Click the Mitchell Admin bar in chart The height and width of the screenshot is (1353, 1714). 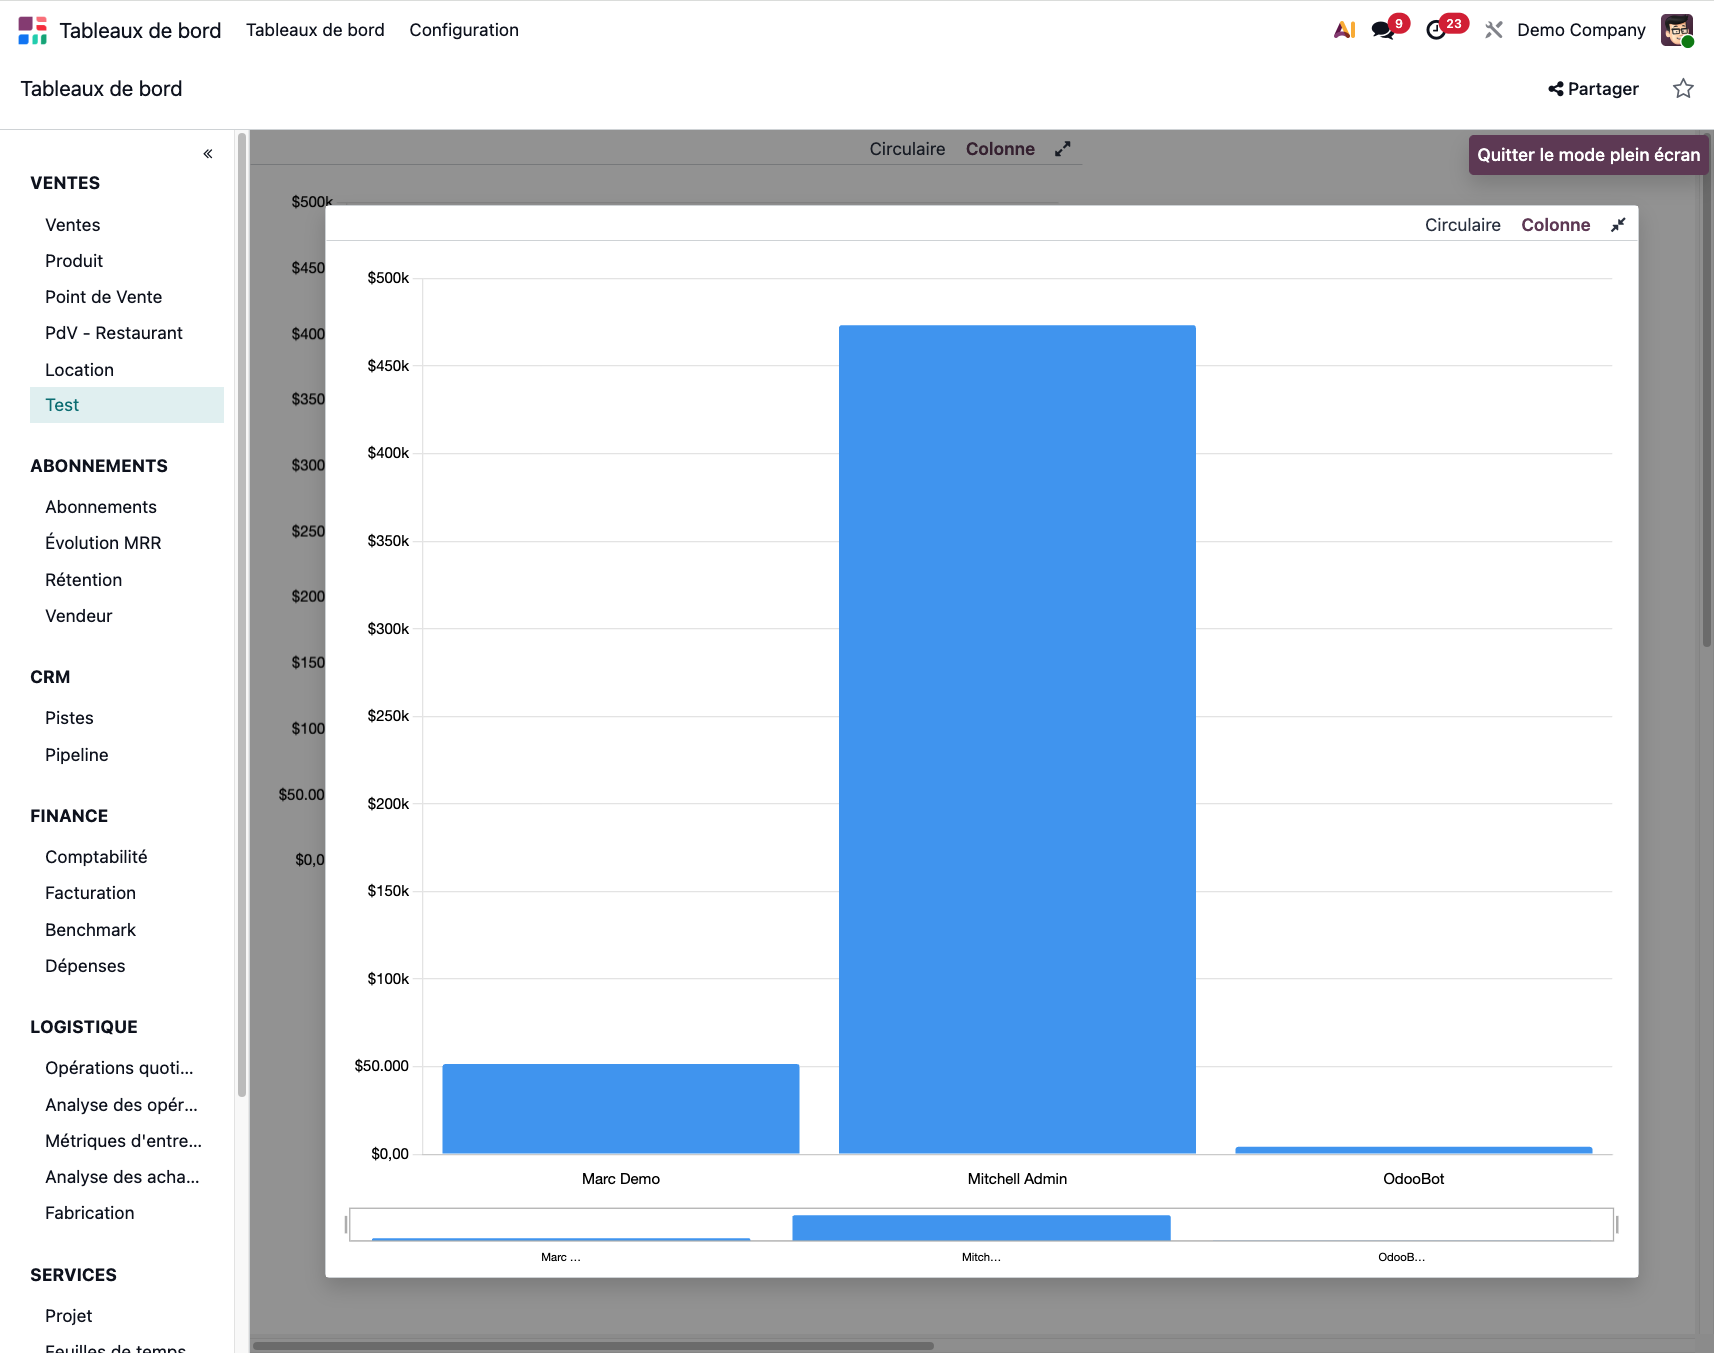[1017, 740]
